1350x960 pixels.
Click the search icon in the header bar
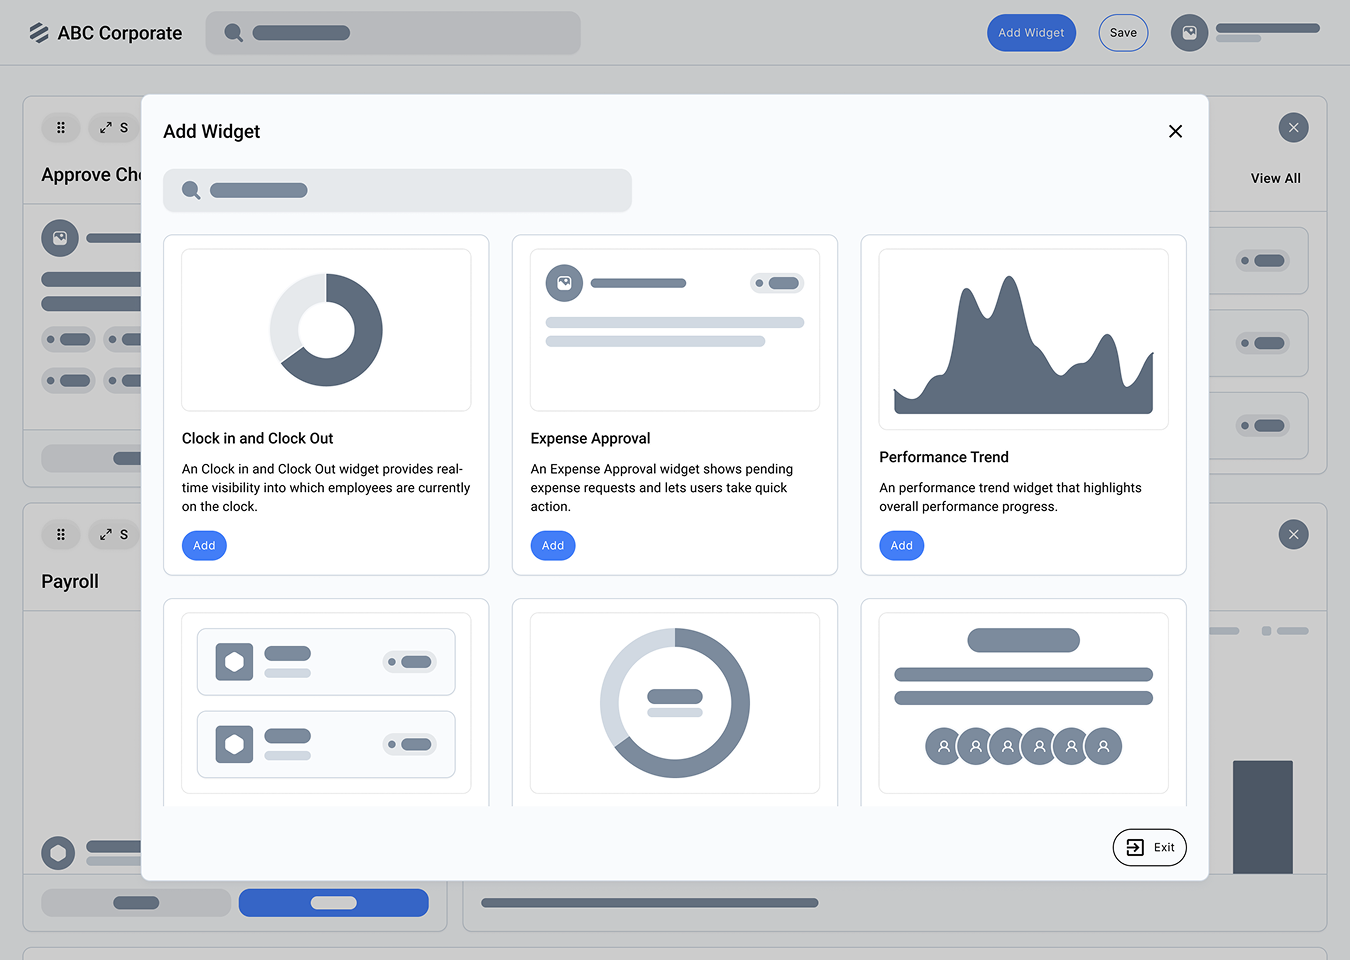(233, 33)
